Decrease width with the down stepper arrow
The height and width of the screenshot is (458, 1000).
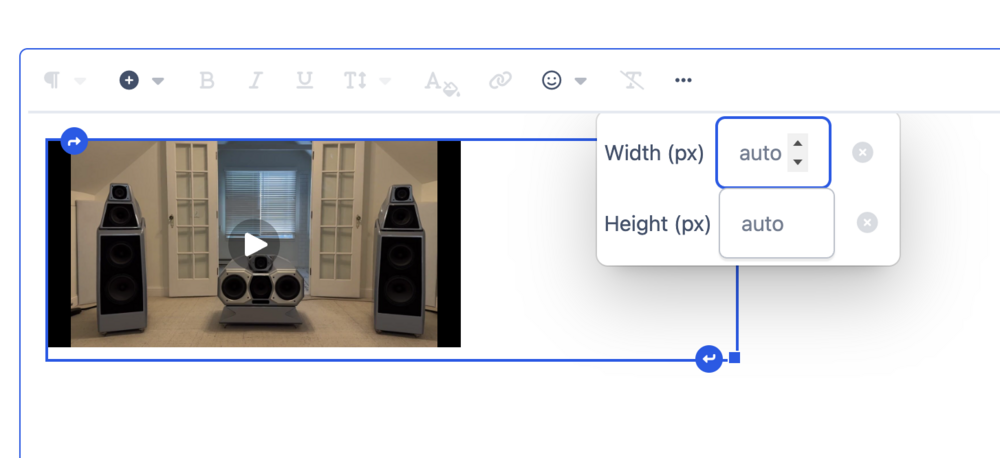click(x=797, y=162)
